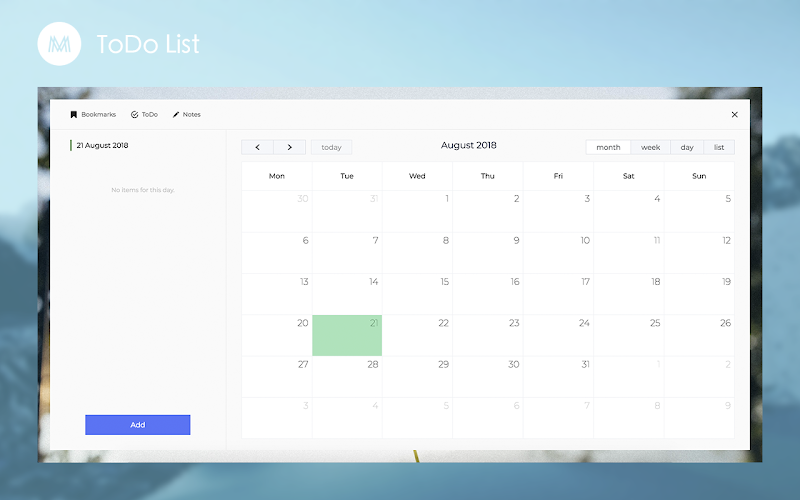This screenshot has height=500, width=800.
Task: Switch calendar to week view
Action: [x=651, y=147]
